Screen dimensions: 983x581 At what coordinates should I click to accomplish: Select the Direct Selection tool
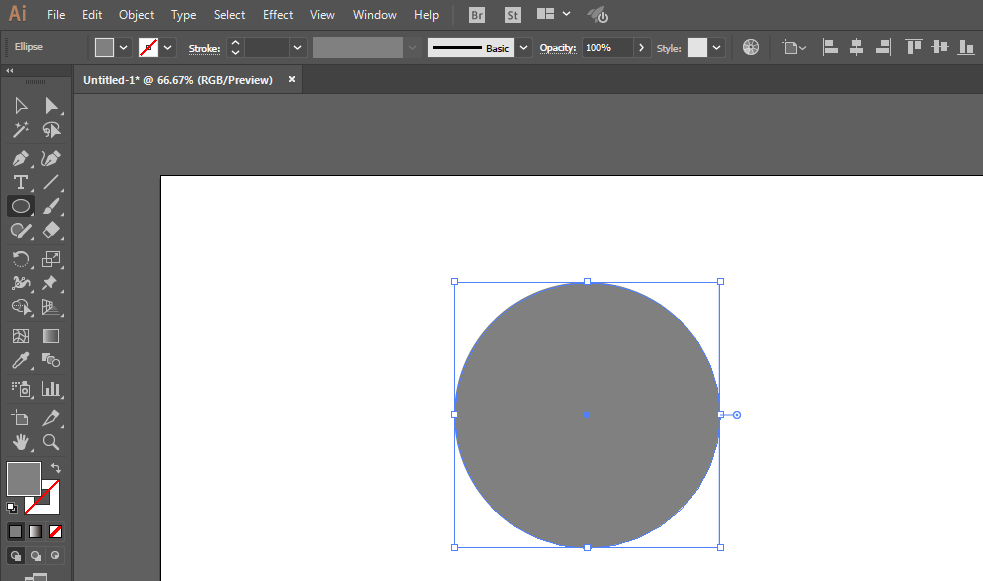(x=51, y=105)
